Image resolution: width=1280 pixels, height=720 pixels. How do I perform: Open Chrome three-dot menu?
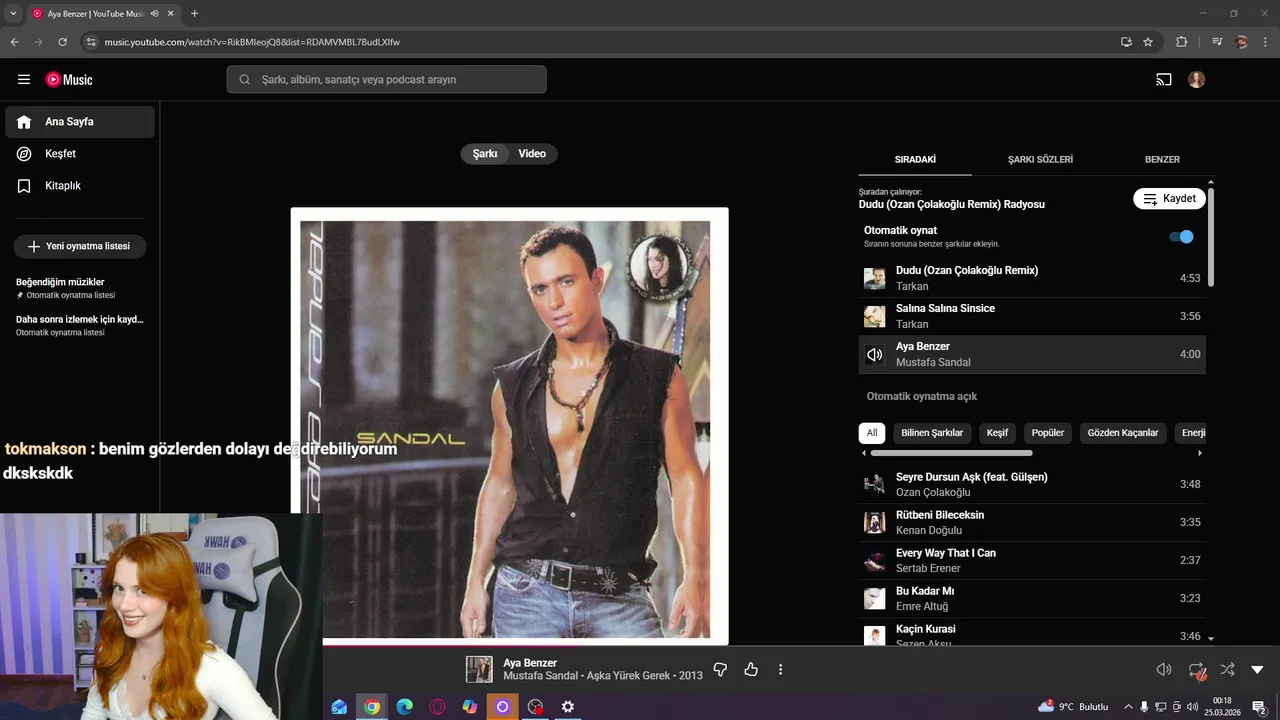[x=1266, y=42]
